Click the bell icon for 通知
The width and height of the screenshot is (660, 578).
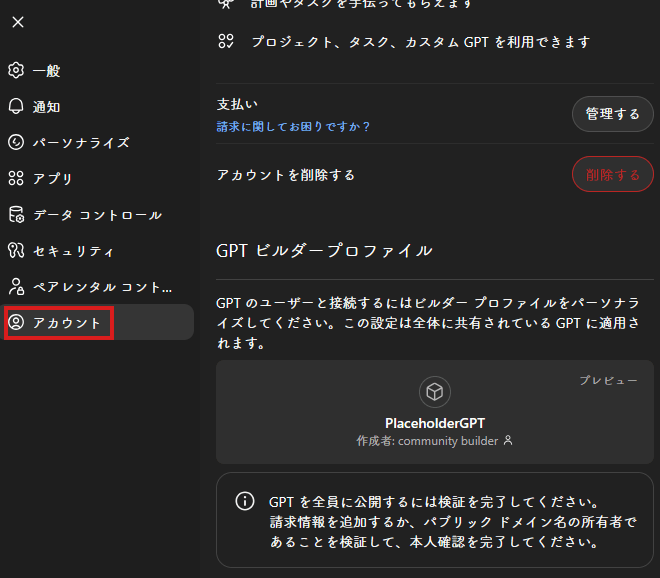click(16, 107)
